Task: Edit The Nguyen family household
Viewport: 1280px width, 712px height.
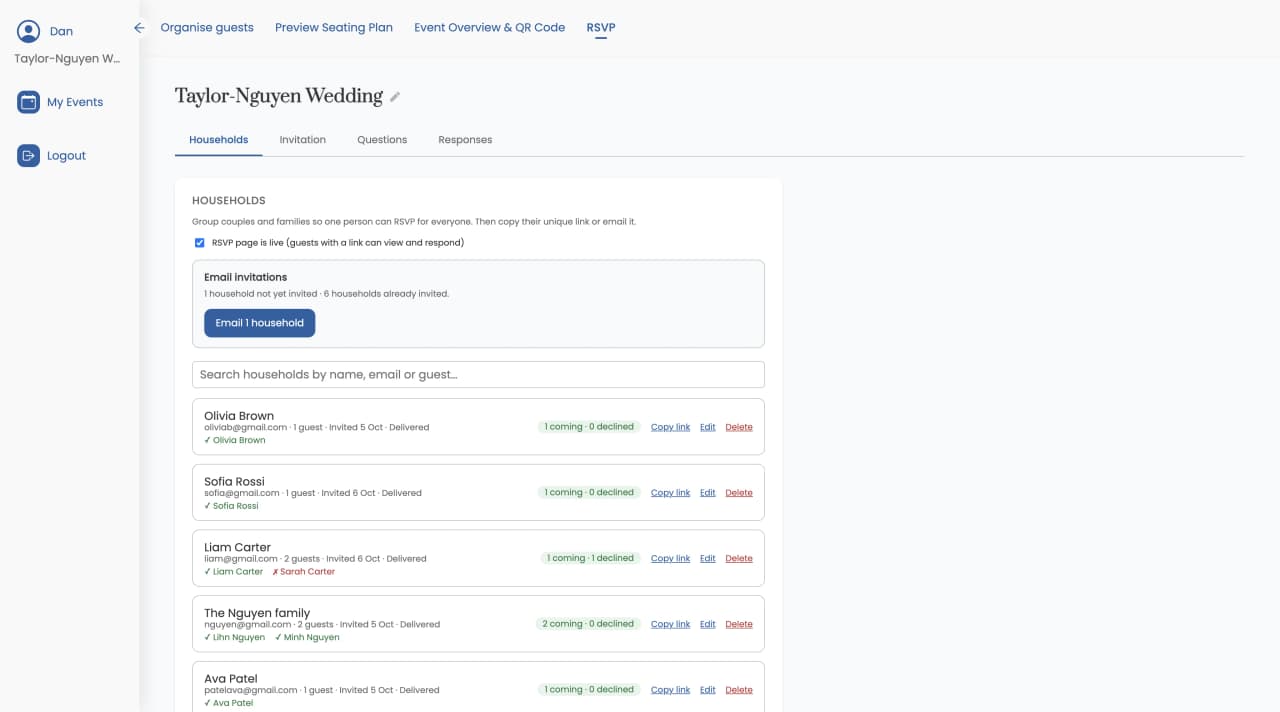Action: [x=708, y=624]
